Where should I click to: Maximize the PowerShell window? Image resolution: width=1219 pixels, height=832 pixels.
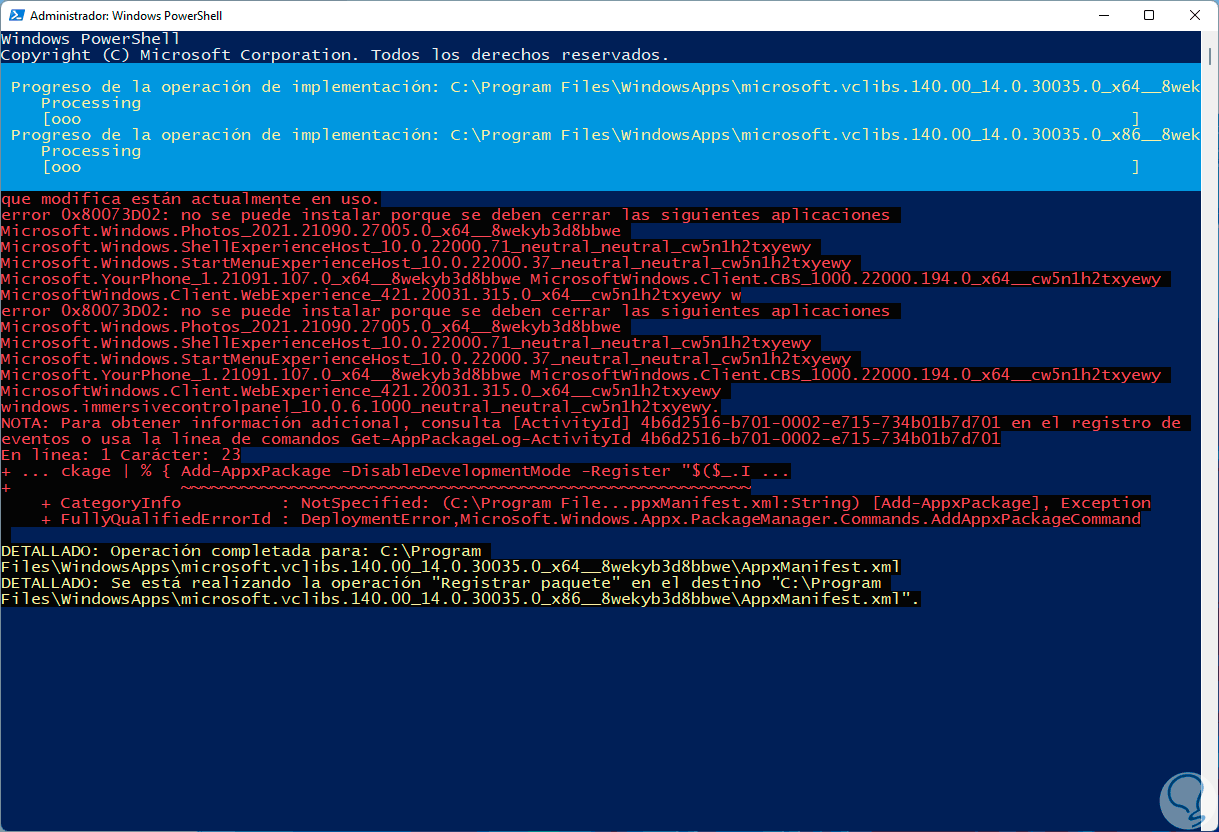1149,16
